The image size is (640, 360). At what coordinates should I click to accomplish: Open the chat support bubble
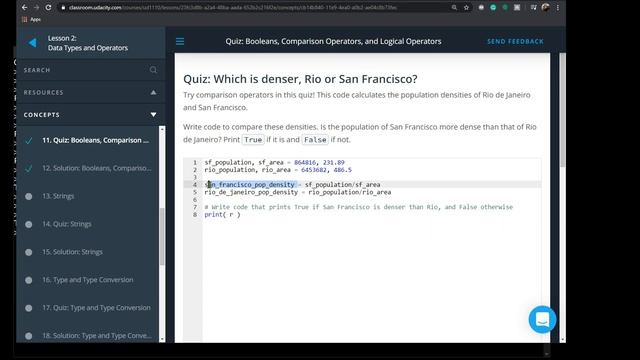point(542,320)
